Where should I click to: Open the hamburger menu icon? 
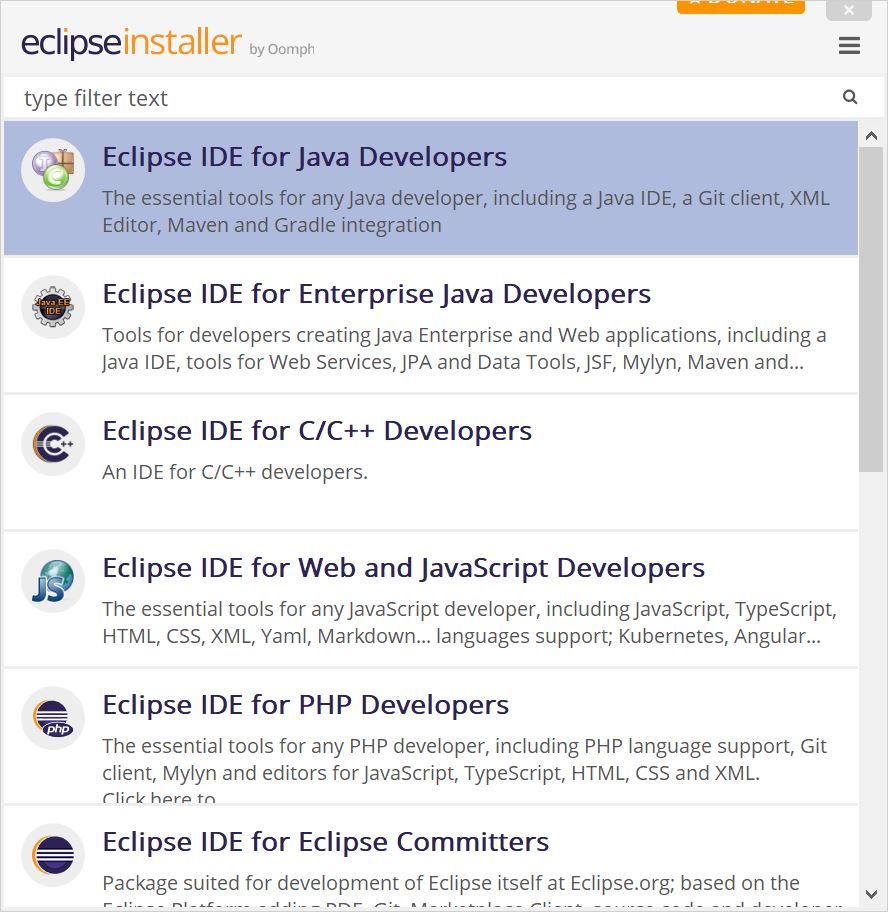[x=849, y=45]
